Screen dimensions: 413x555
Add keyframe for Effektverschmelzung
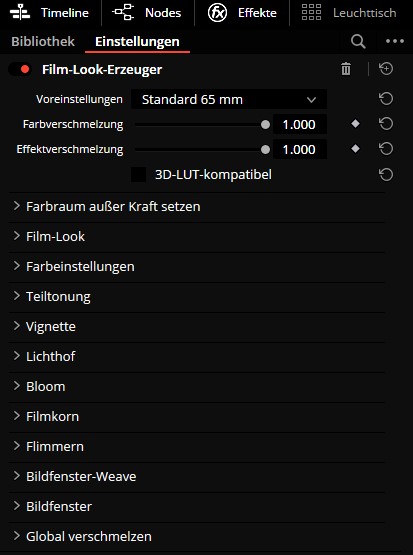click(x=355, y=149)
